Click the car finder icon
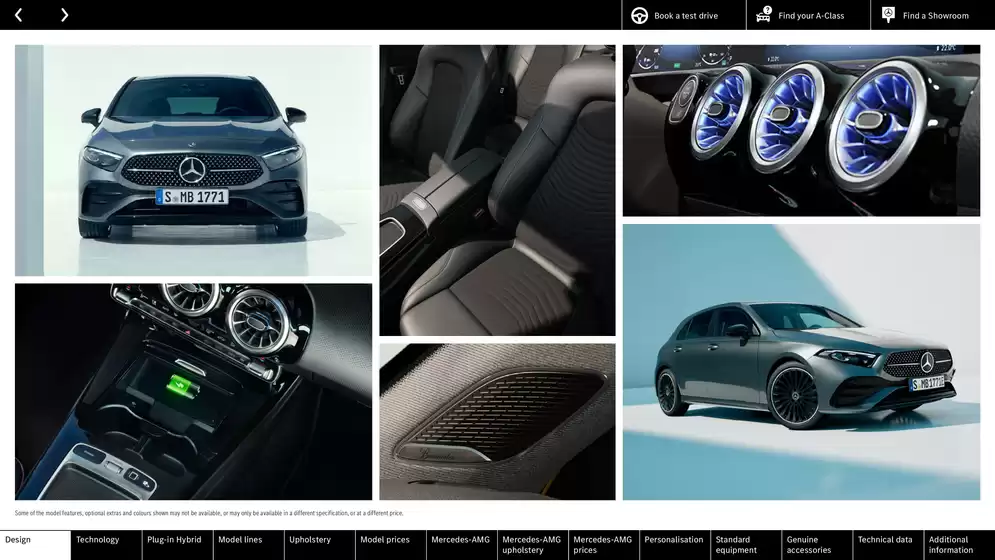 763,15
